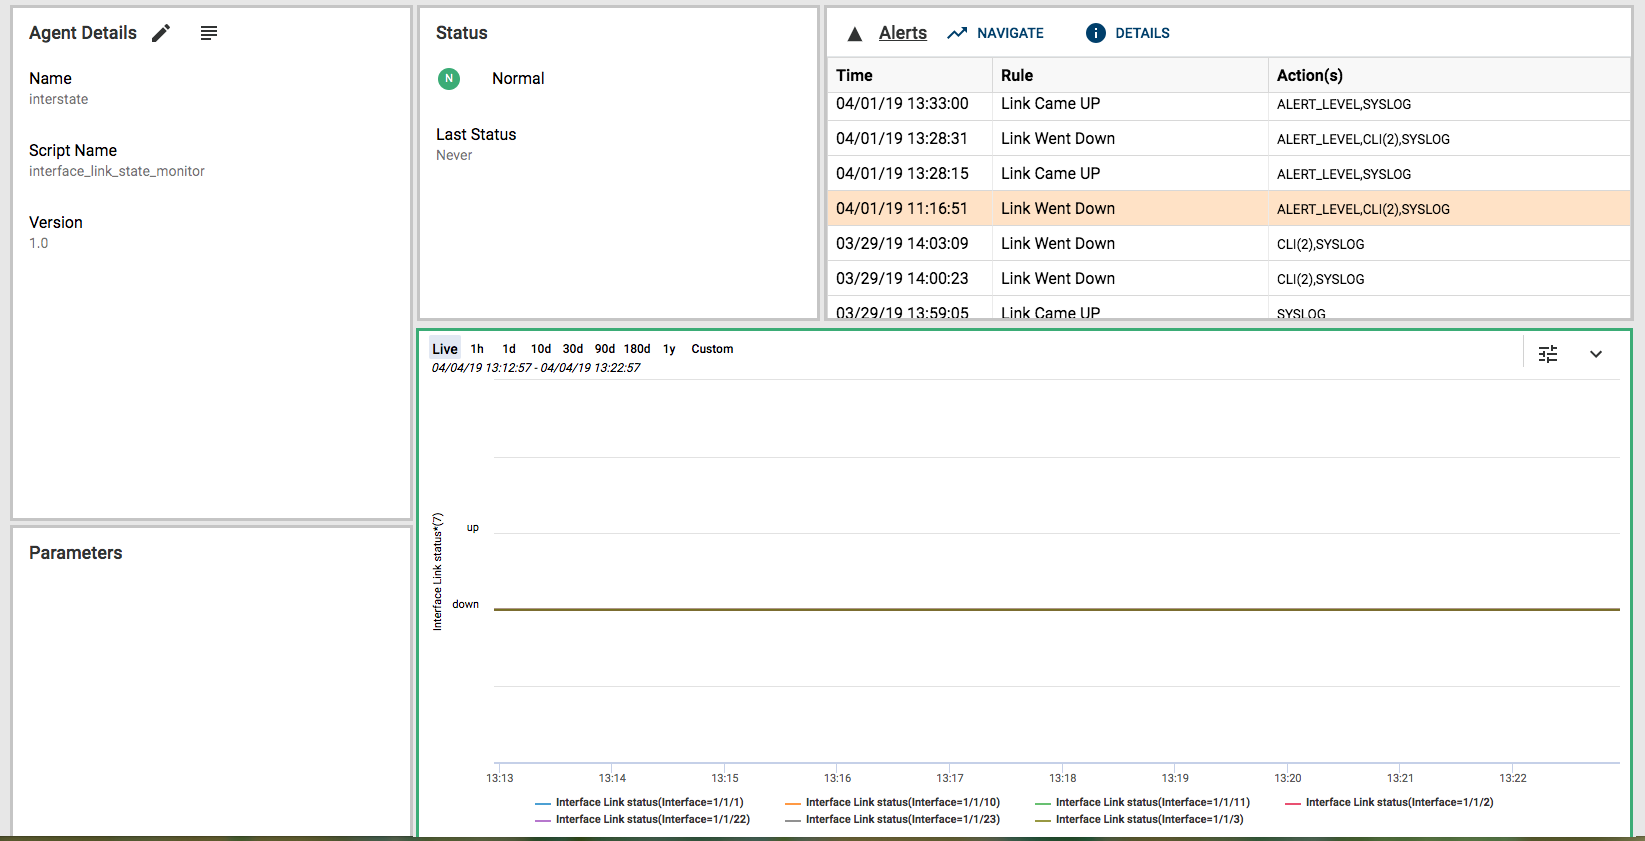Toggle legend series Interface=1/1/10

point(893,802)
